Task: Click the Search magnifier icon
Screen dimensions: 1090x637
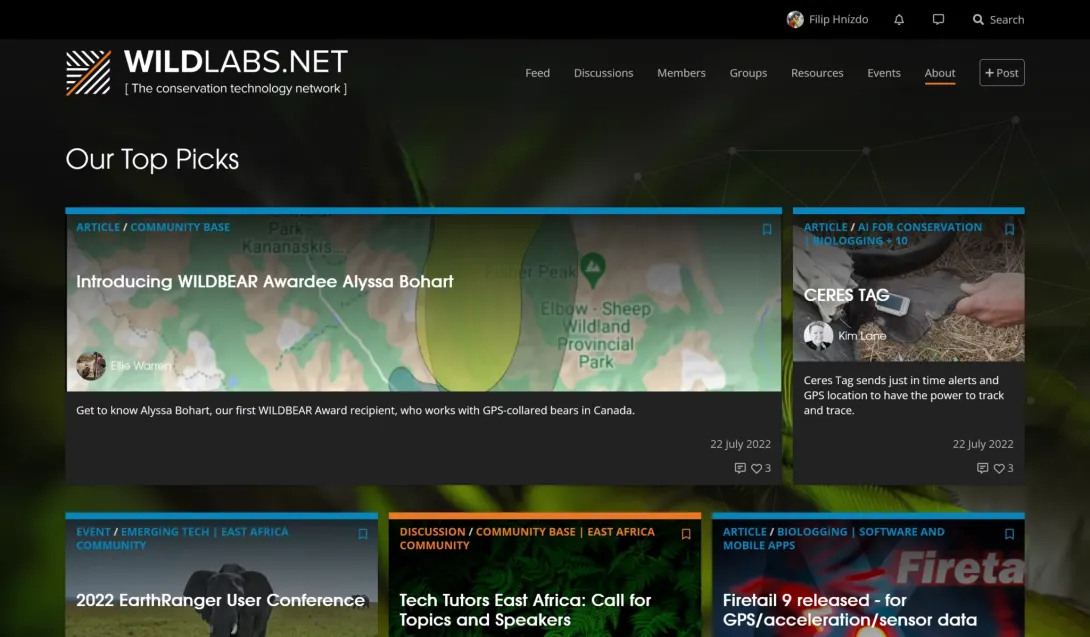Action: (978, 19)
